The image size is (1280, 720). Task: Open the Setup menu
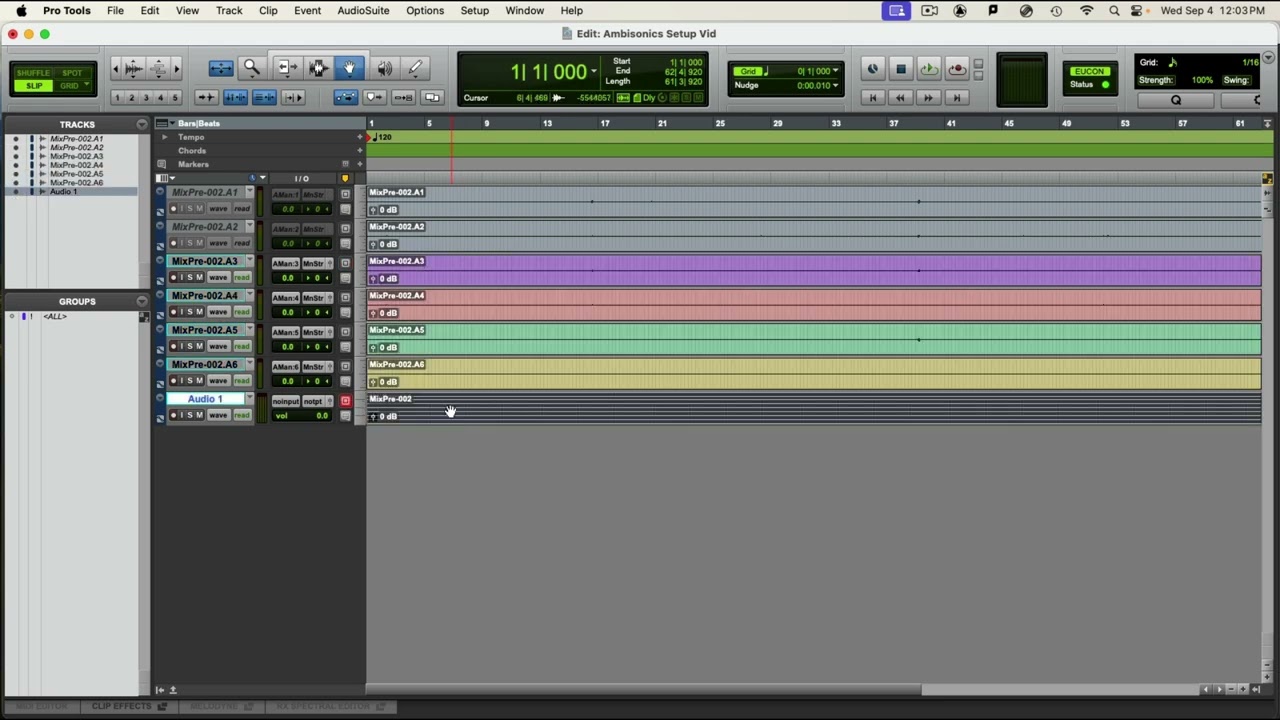474,10
